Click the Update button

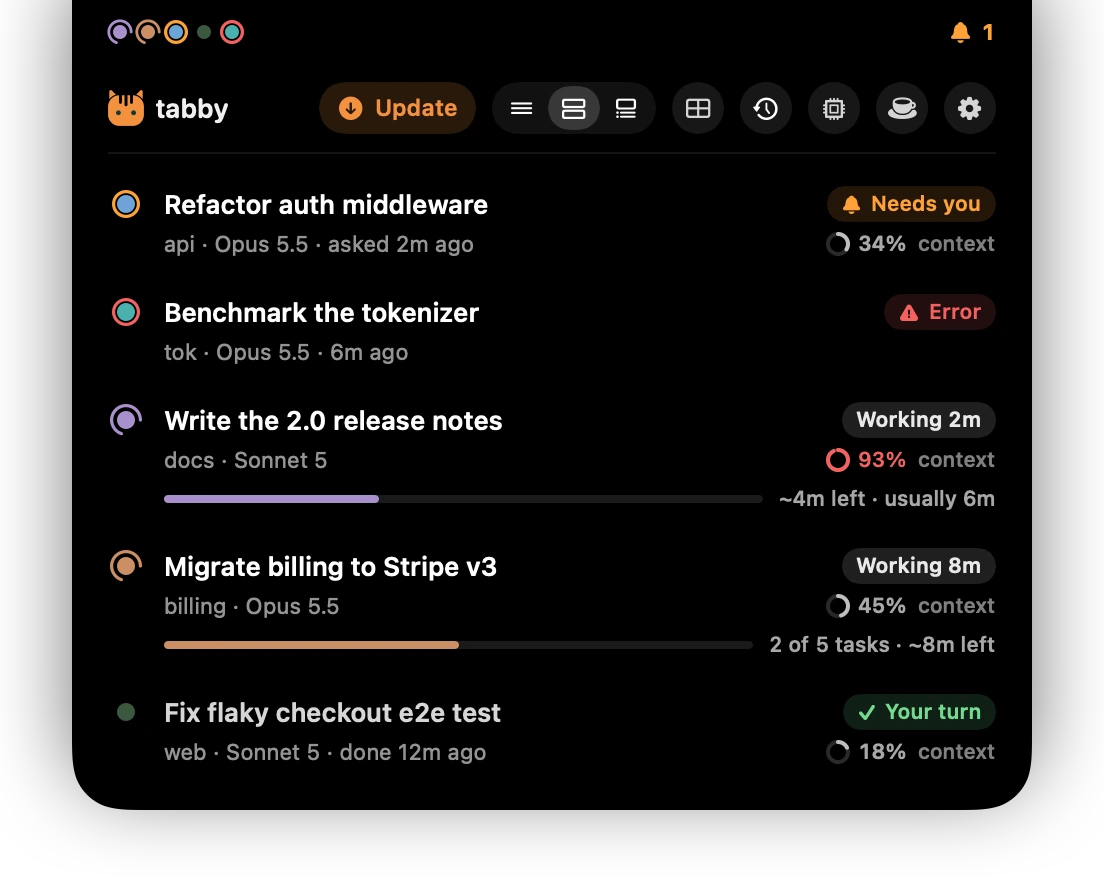click(x=398, y=108)
